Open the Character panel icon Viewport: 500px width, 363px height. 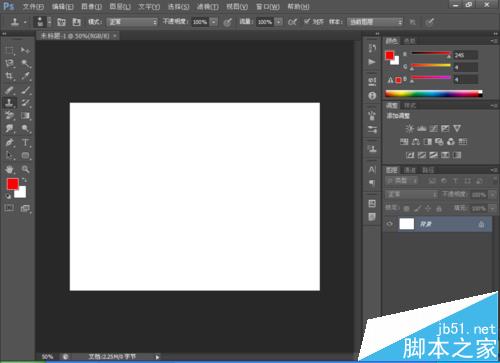tap(372, 169)
